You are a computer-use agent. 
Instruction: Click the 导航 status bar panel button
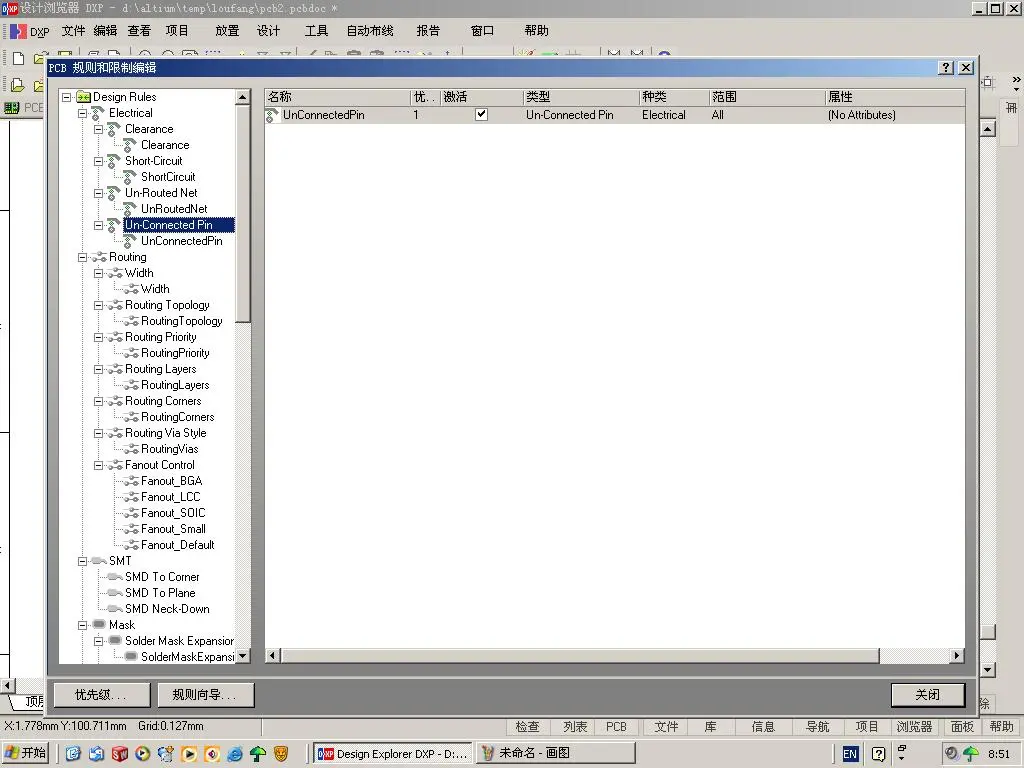pyautogui.click(x=818, y=727)
